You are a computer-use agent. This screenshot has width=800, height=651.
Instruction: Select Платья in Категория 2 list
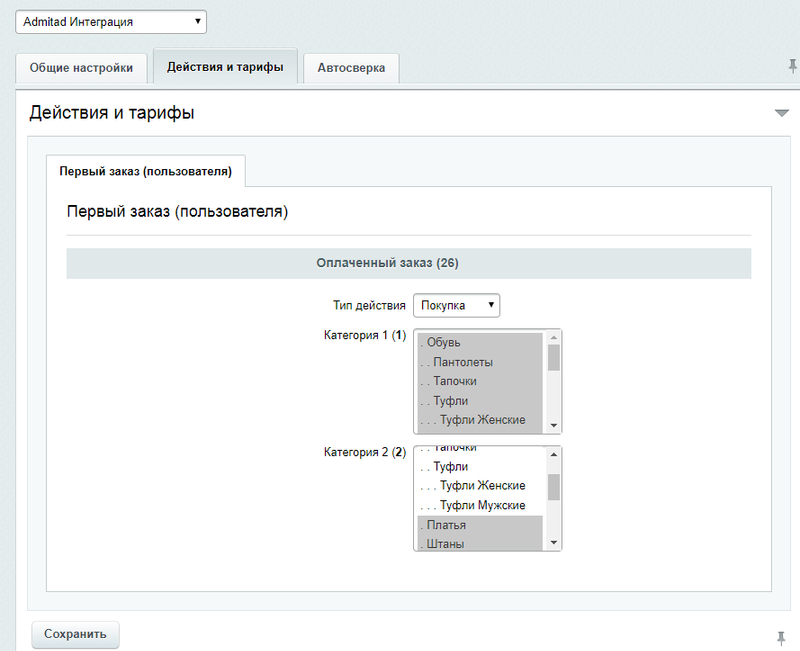pos(480,525)
